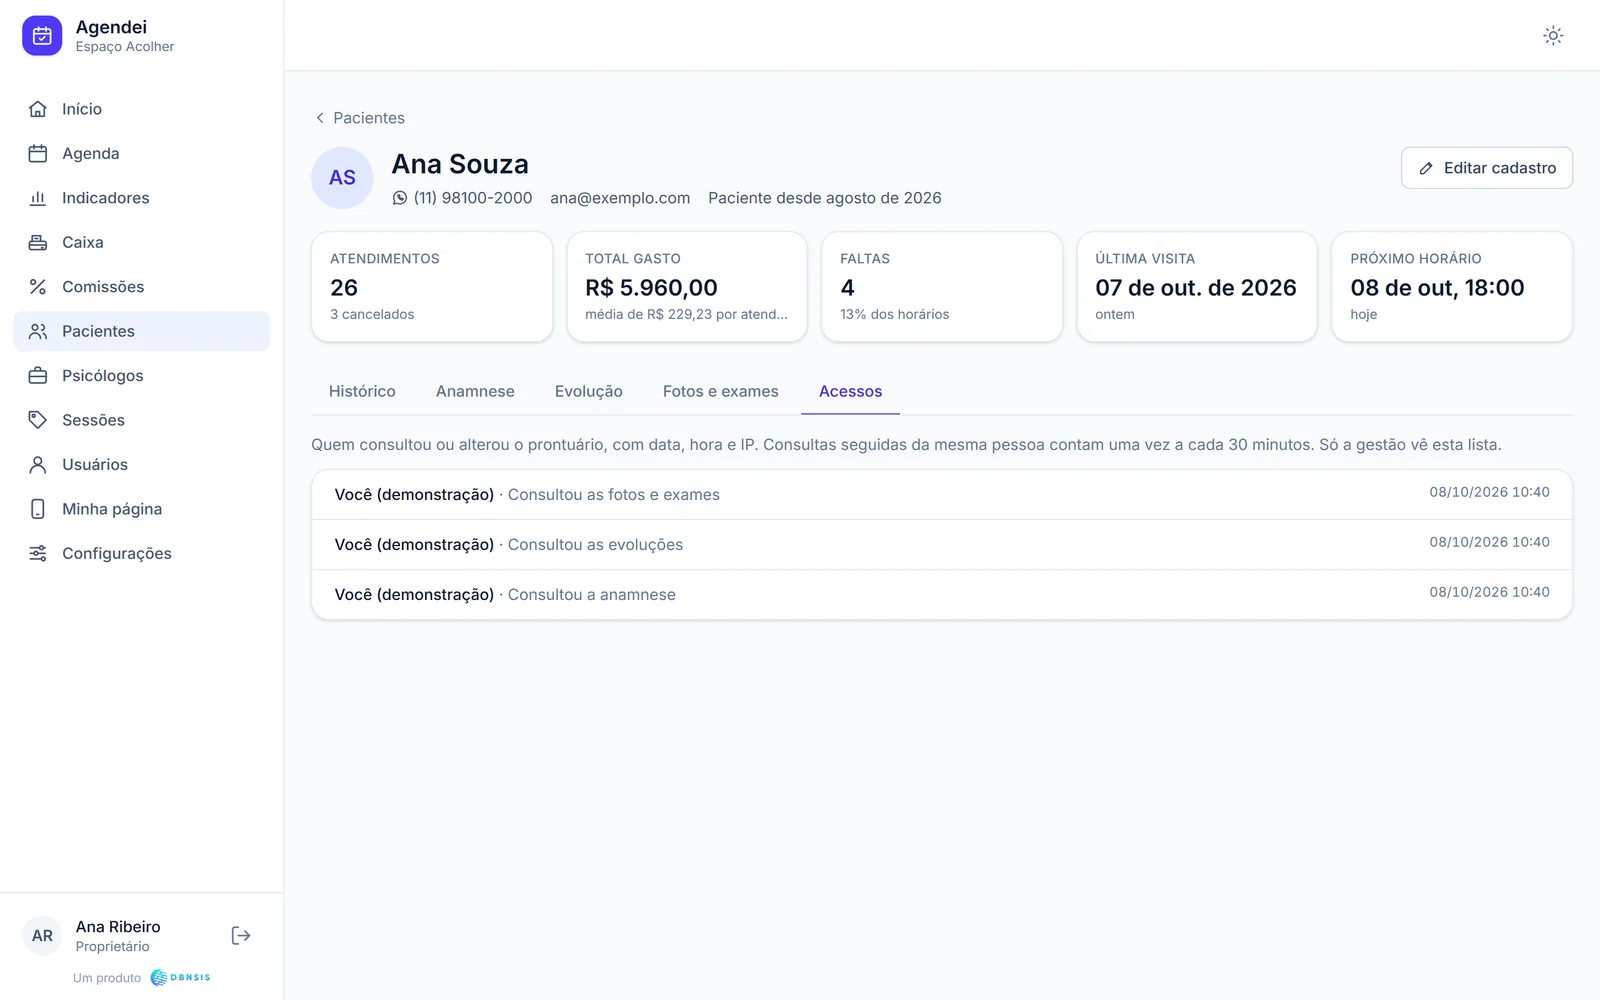1600x1000 pixels.
Task: Click the Usuários person icon
Action: tap(38, 464)
